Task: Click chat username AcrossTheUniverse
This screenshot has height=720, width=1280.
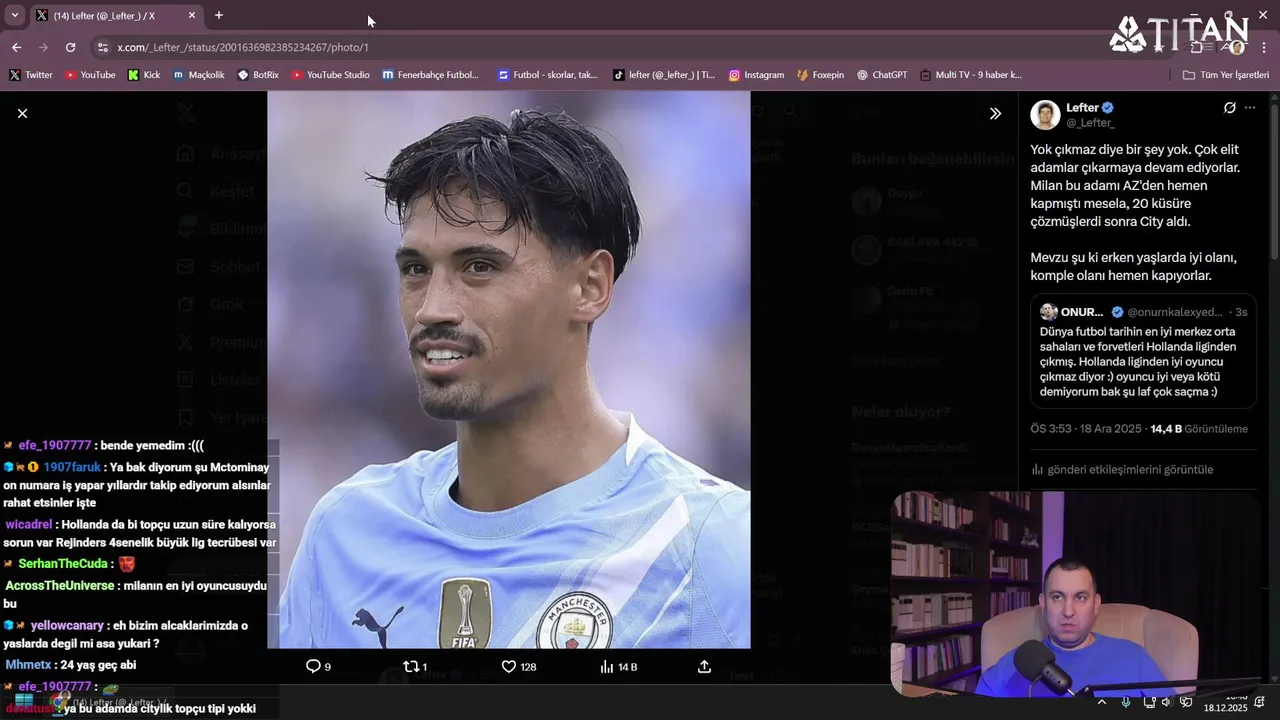Action: pyautogui.click(x=60, y=585)
